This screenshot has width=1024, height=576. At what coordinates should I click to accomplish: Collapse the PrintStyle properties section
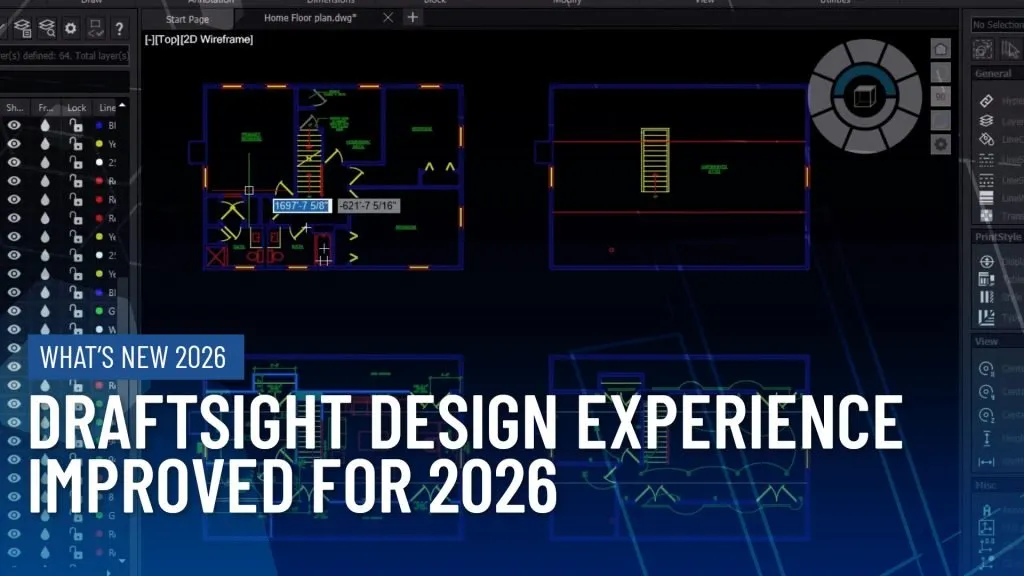point(997,236)
